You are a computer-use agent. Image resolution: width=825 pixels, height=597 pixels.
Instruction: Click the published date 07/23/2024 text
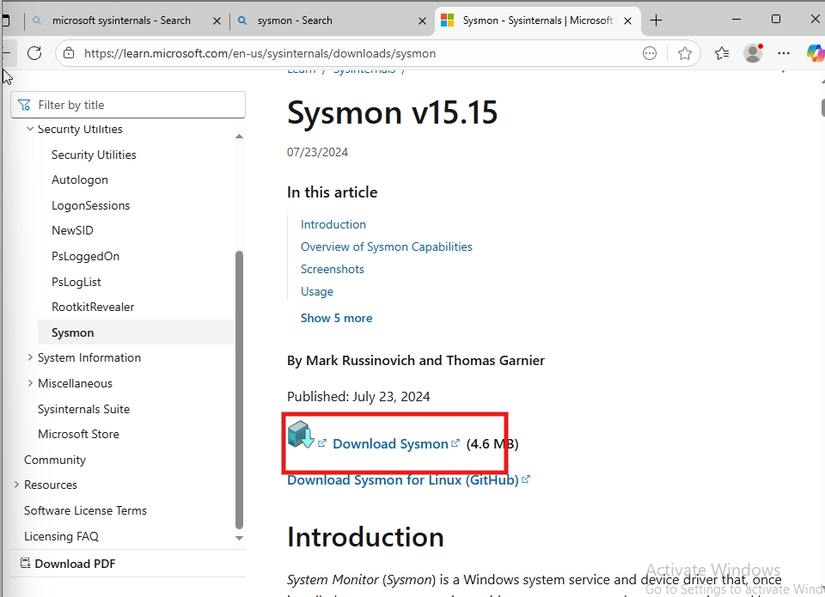pyautogui.click(x=317, y=152)
